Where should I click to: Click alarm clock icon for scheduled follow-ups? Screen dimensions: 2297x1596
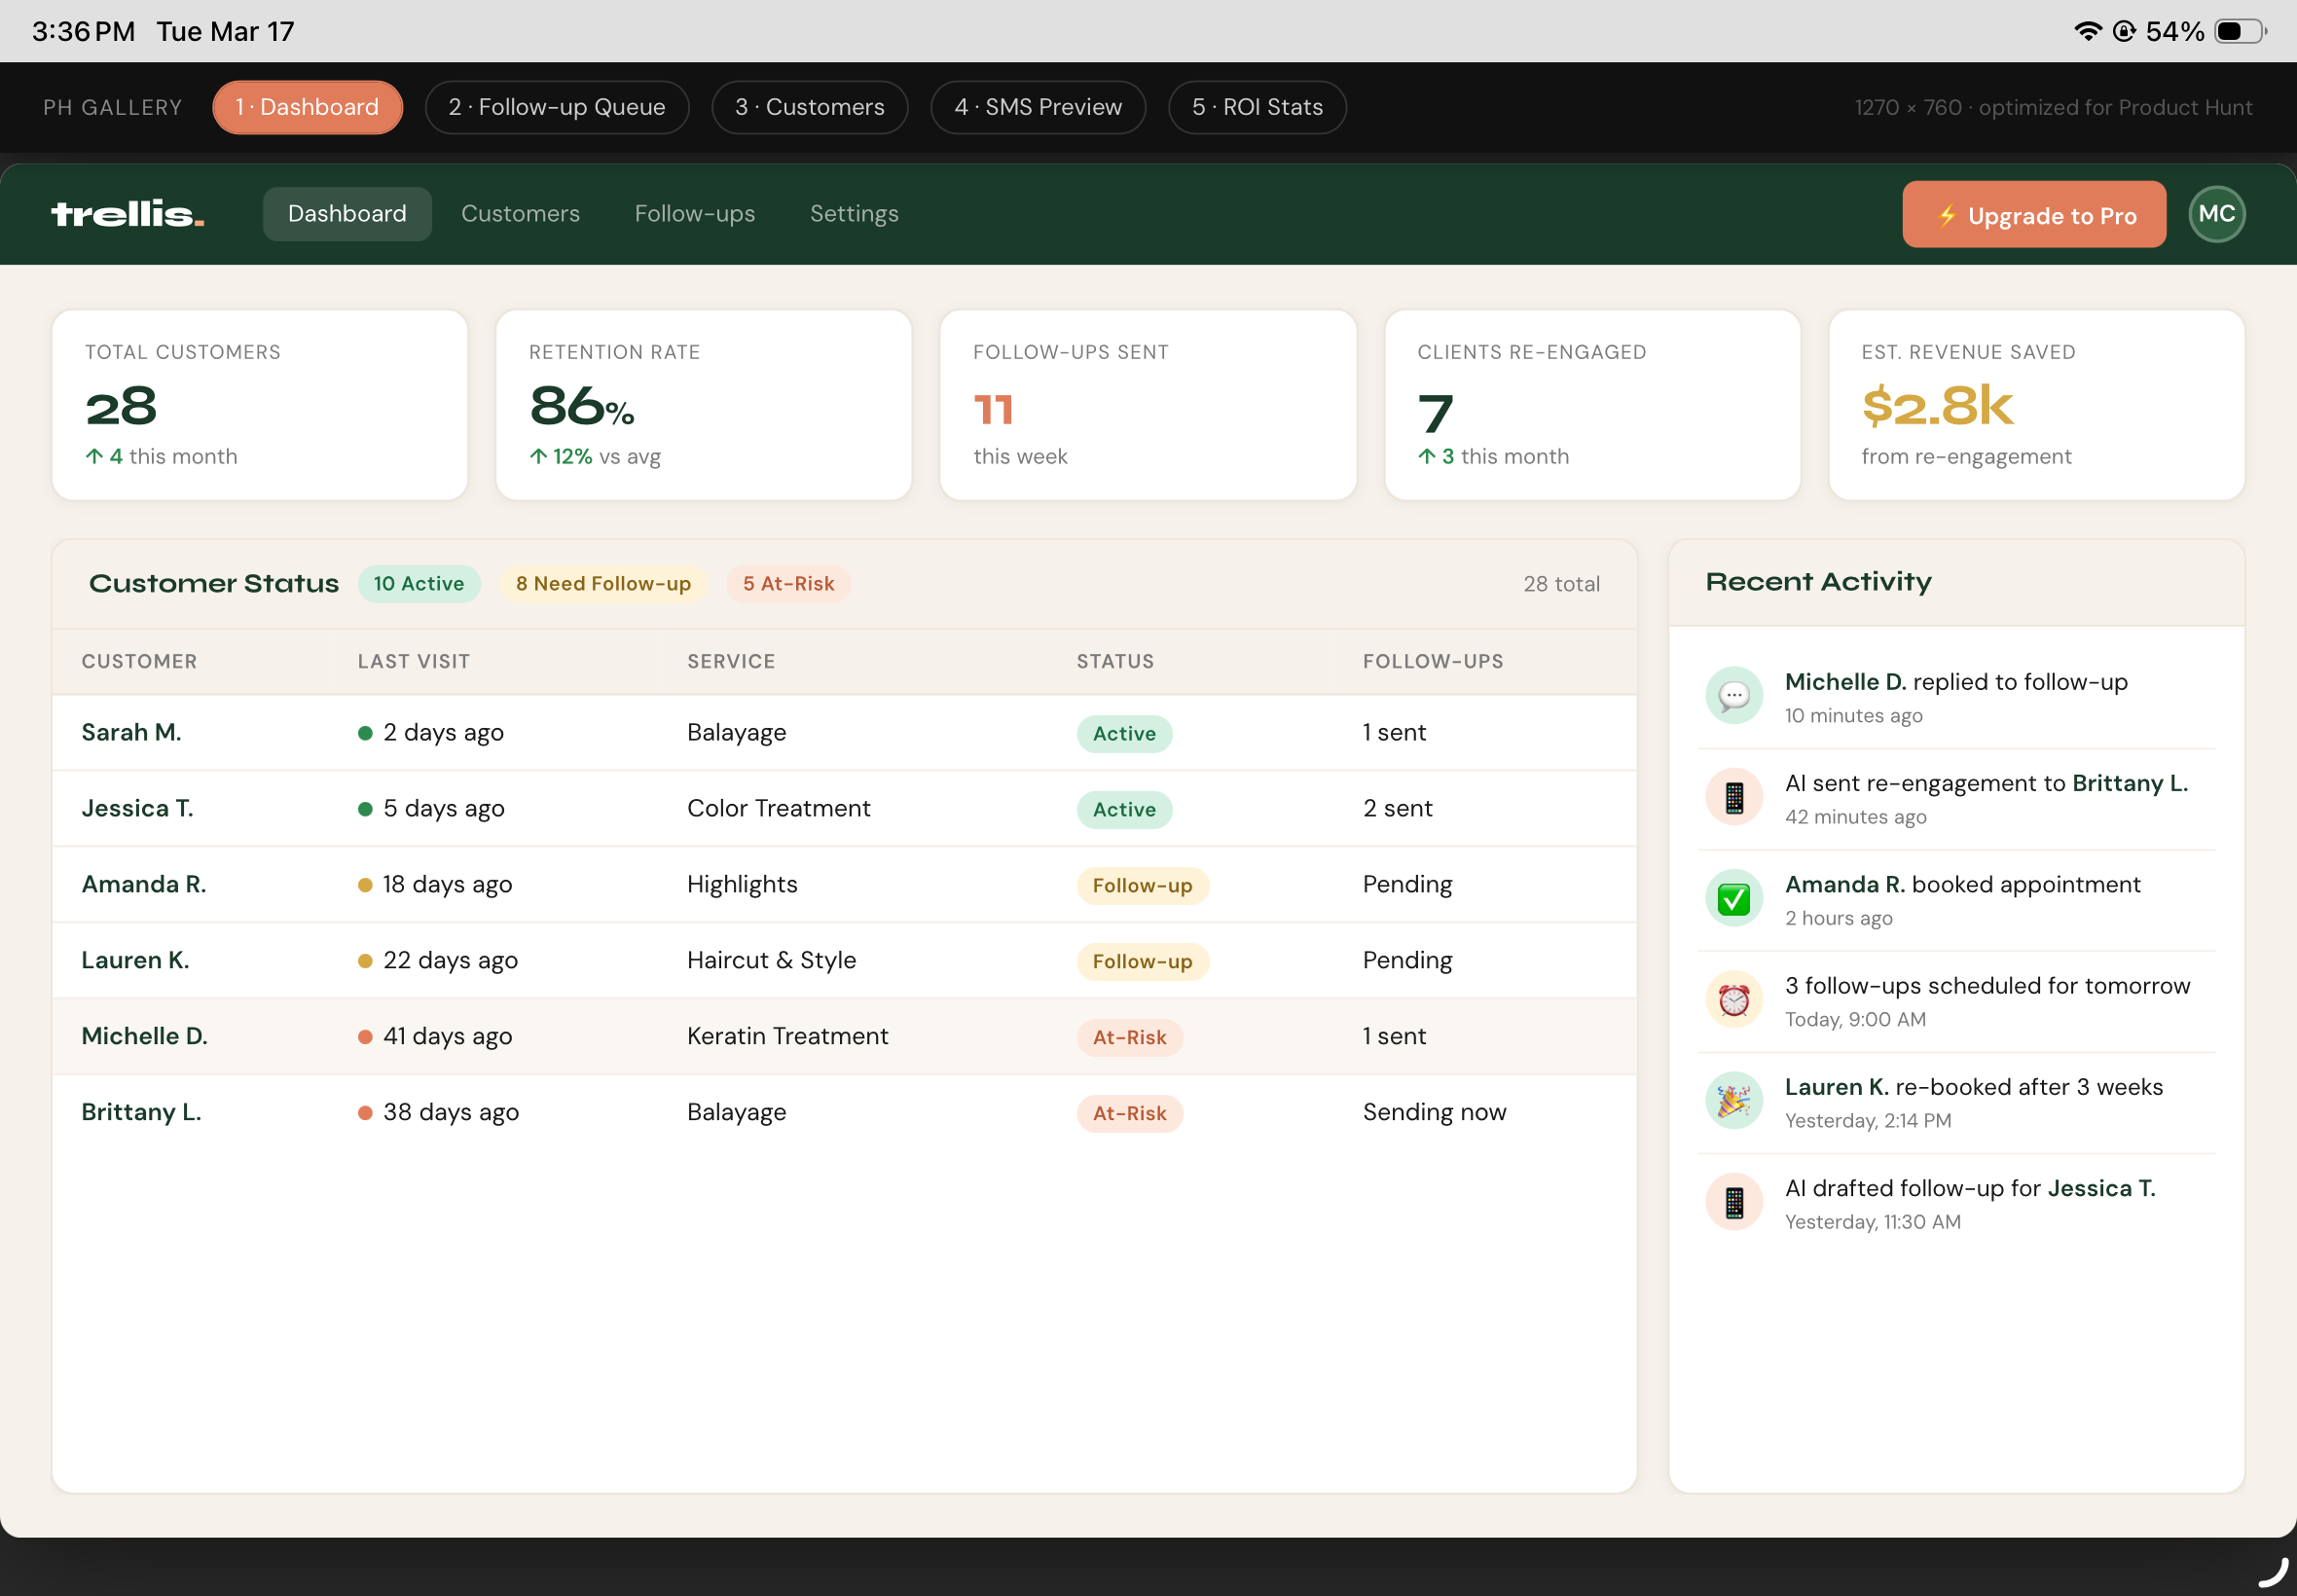coord(1733,999)
